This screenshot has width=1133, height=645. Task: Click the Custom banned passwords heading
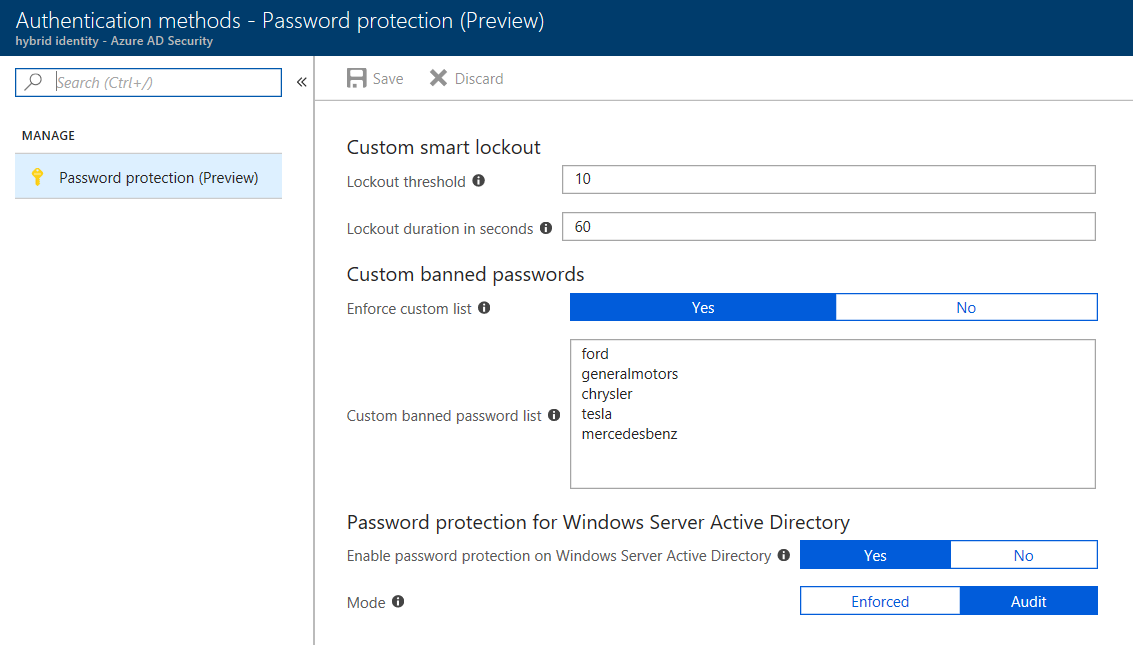pos(465,274)
